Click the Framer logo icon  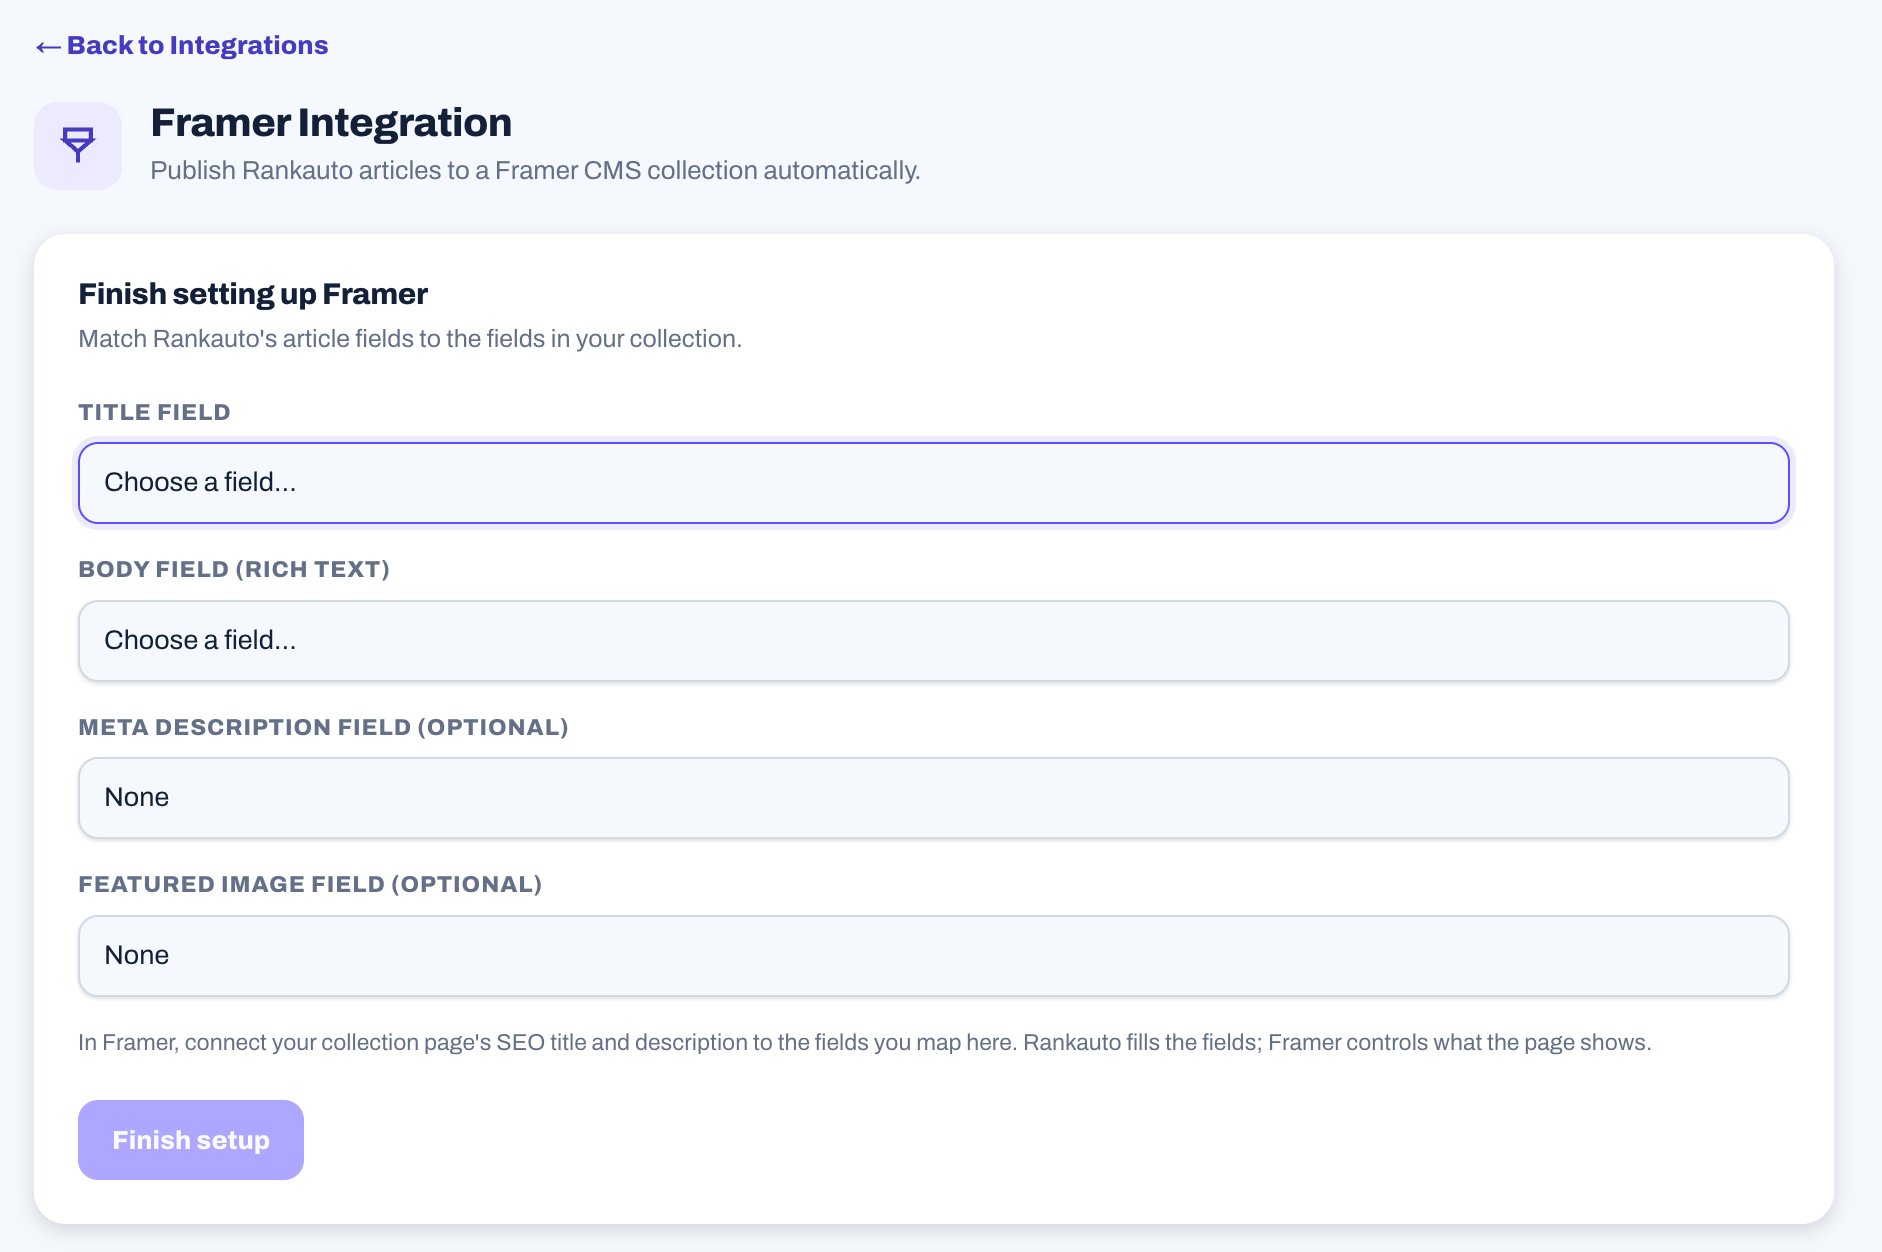[x=78, y=146]
